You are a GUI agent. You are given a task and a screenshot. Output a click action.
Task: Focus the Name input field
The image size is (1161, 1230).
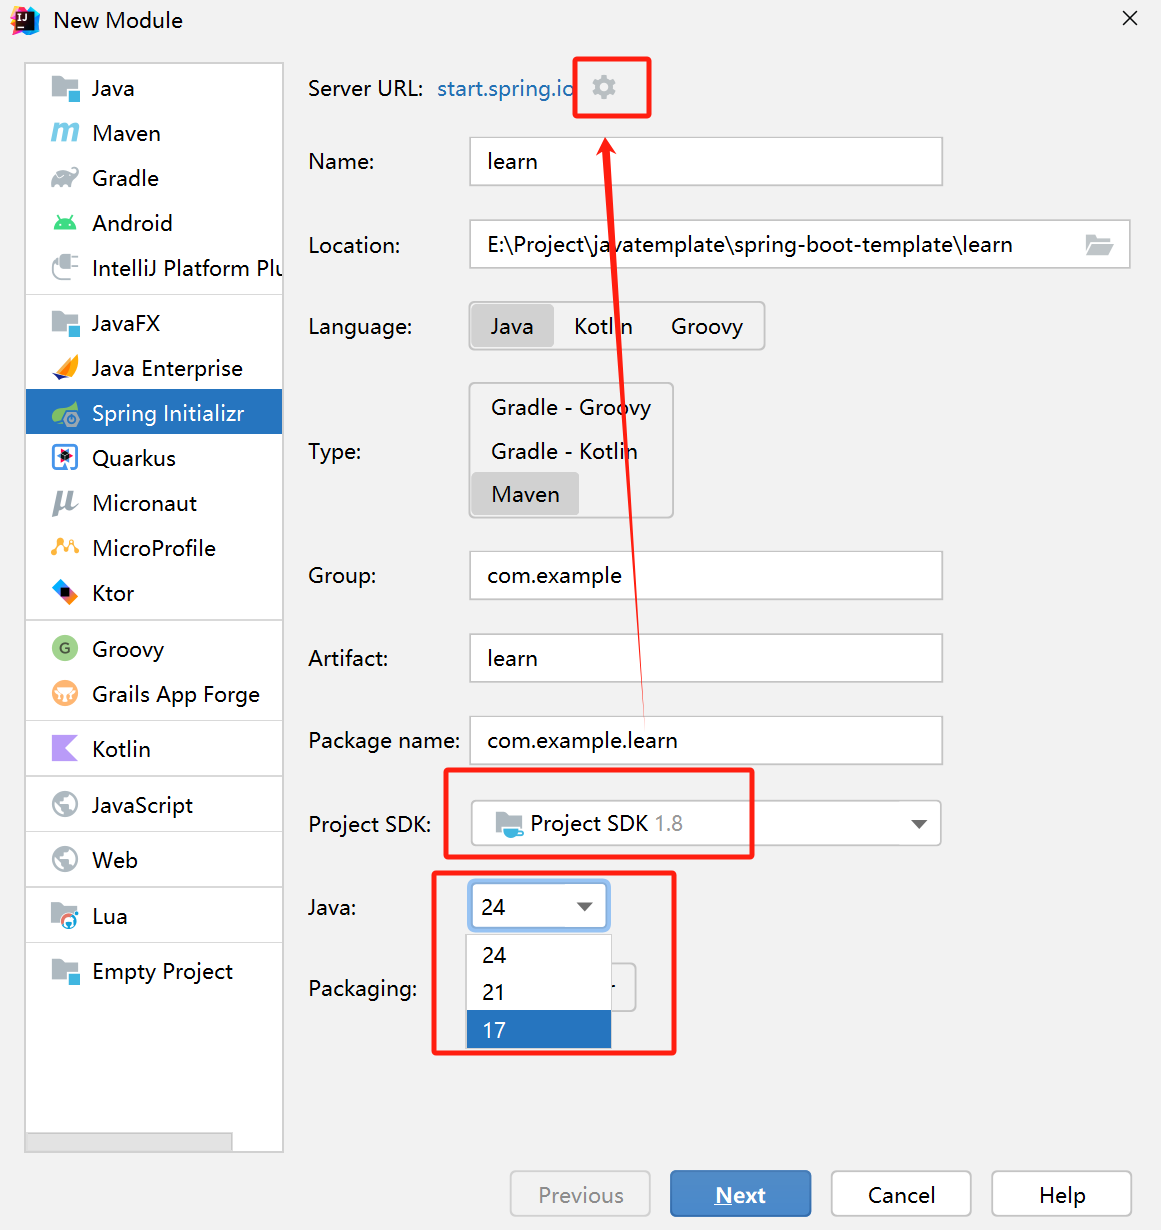point(706,161)
